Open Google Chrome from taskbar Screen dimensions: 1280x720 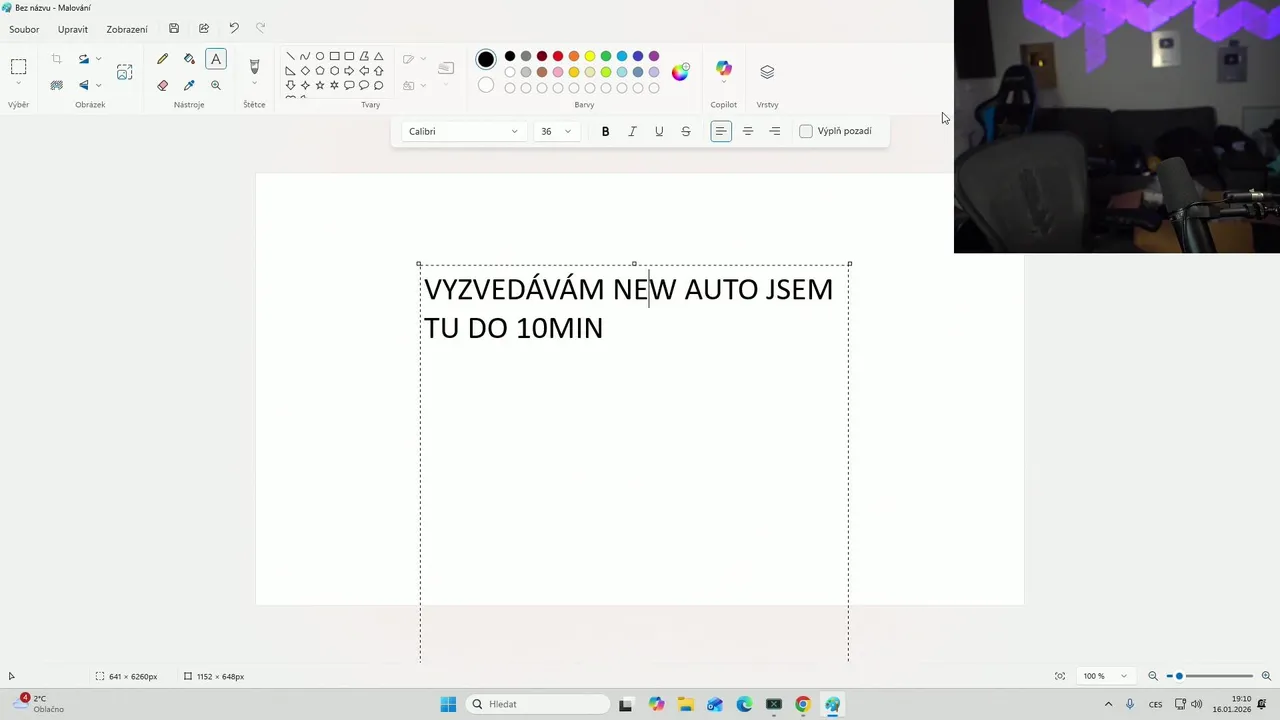(x=802, y=704)
